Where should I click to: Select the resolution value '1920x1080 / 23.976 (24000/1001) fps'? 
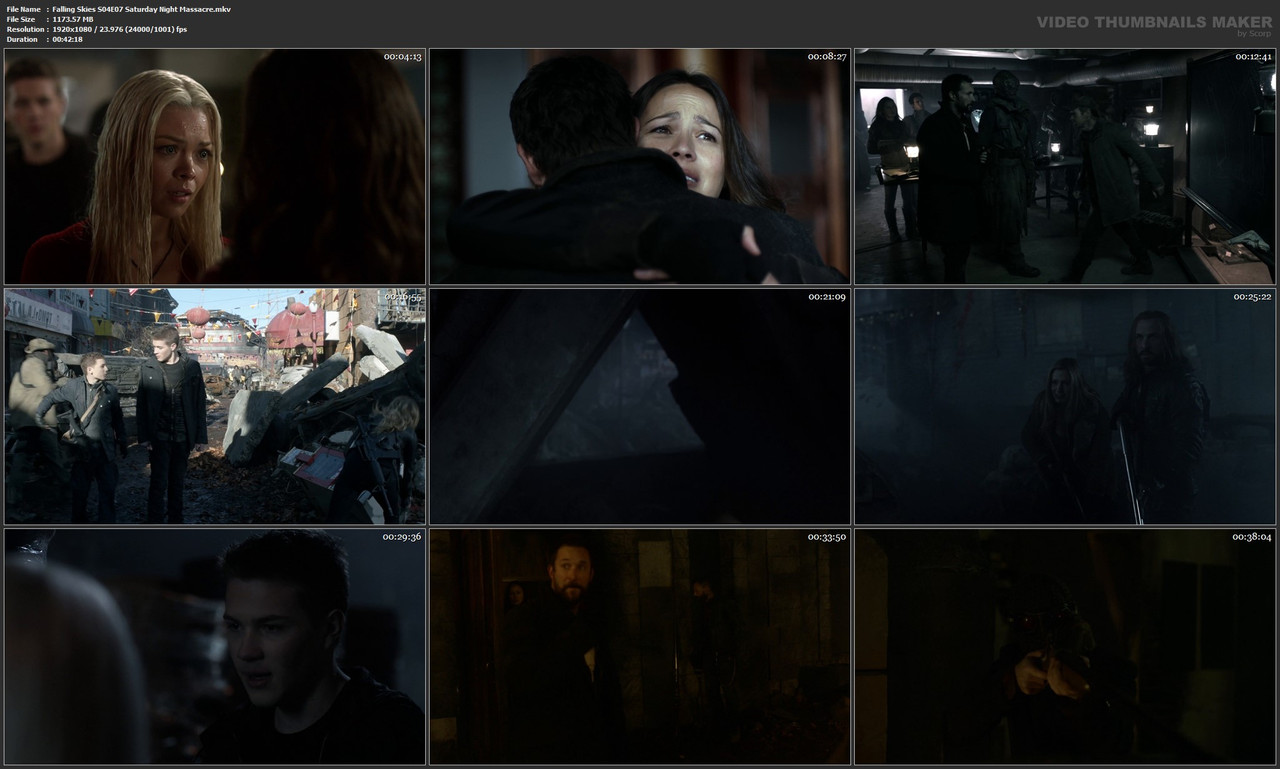click(x=119, y=29)
